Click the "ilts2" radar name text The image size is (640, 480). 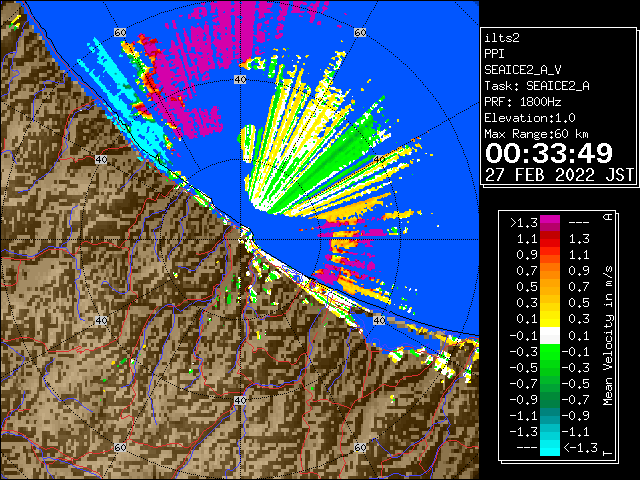click(x=502, y=38)
